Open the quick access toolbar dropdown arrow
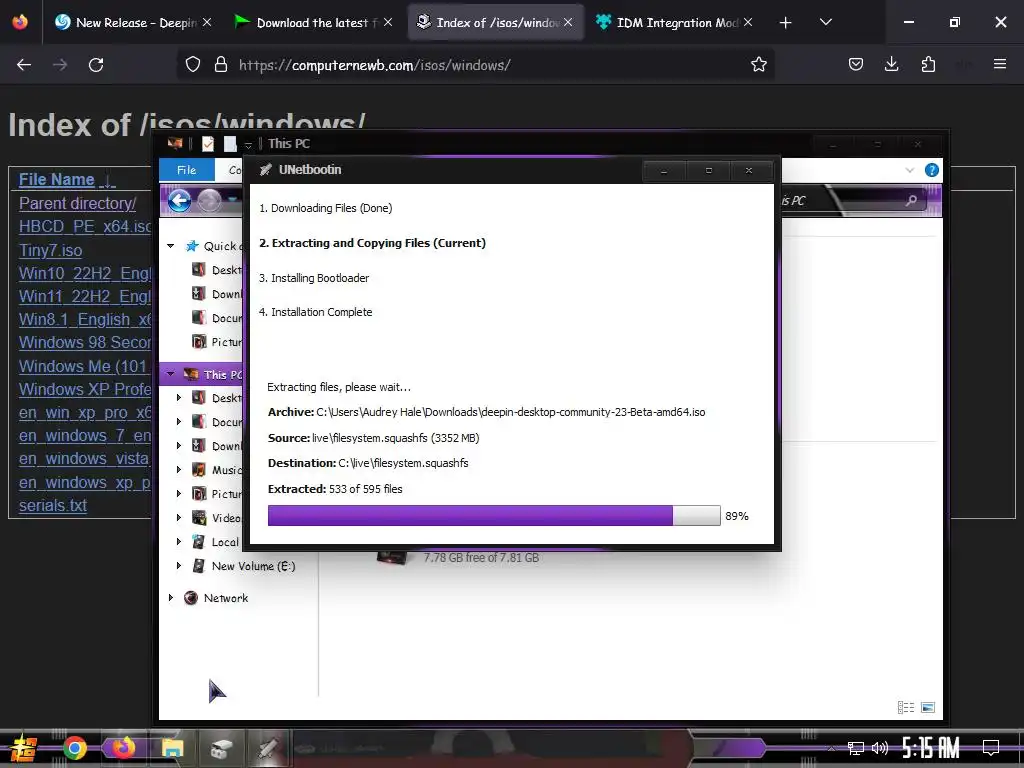Screen dimensions: 1024x768 click(248, 144)
